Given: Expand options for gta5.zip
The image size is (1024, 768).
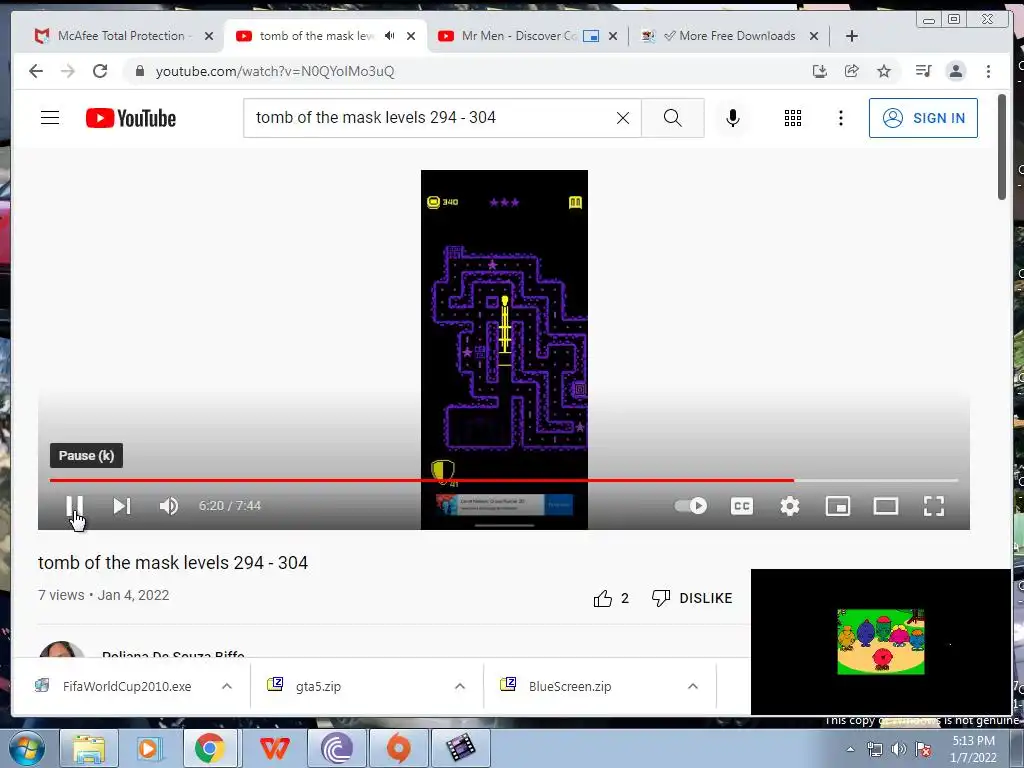Looking at the screenshot, I should [460, 686].
